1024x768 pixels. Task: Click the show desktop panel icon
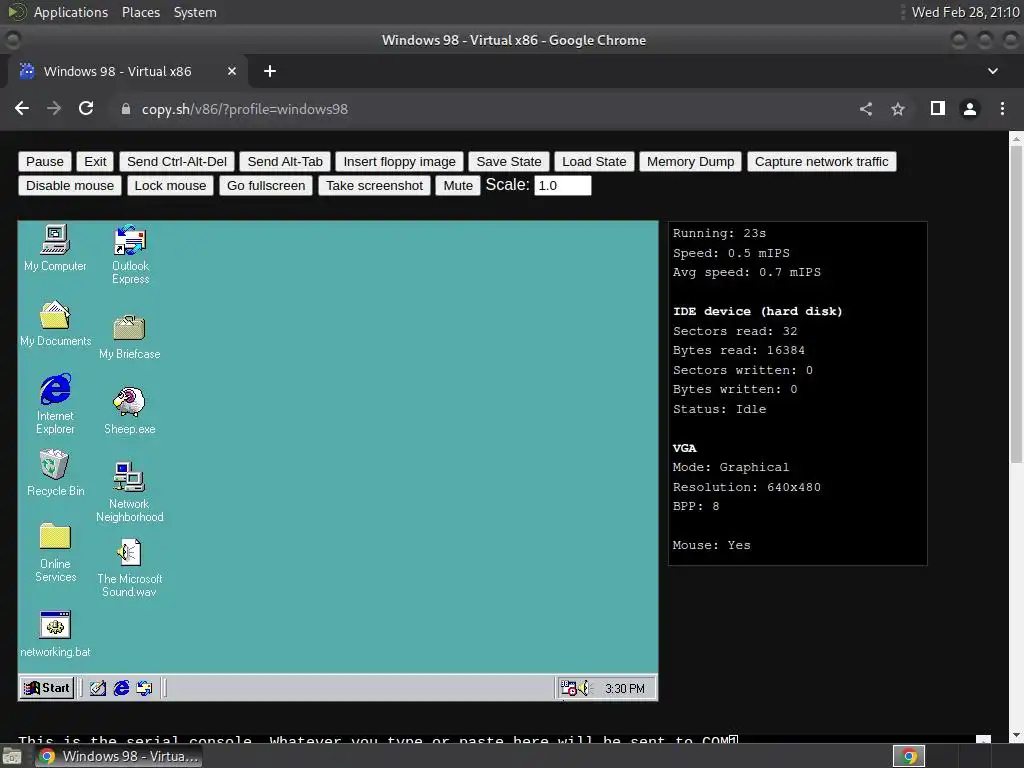[x=12, y=757]
